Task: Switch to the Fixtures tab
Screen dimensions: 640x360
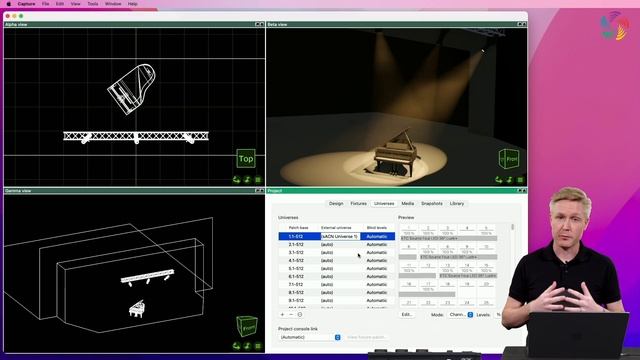Action: tap(358, 203)
